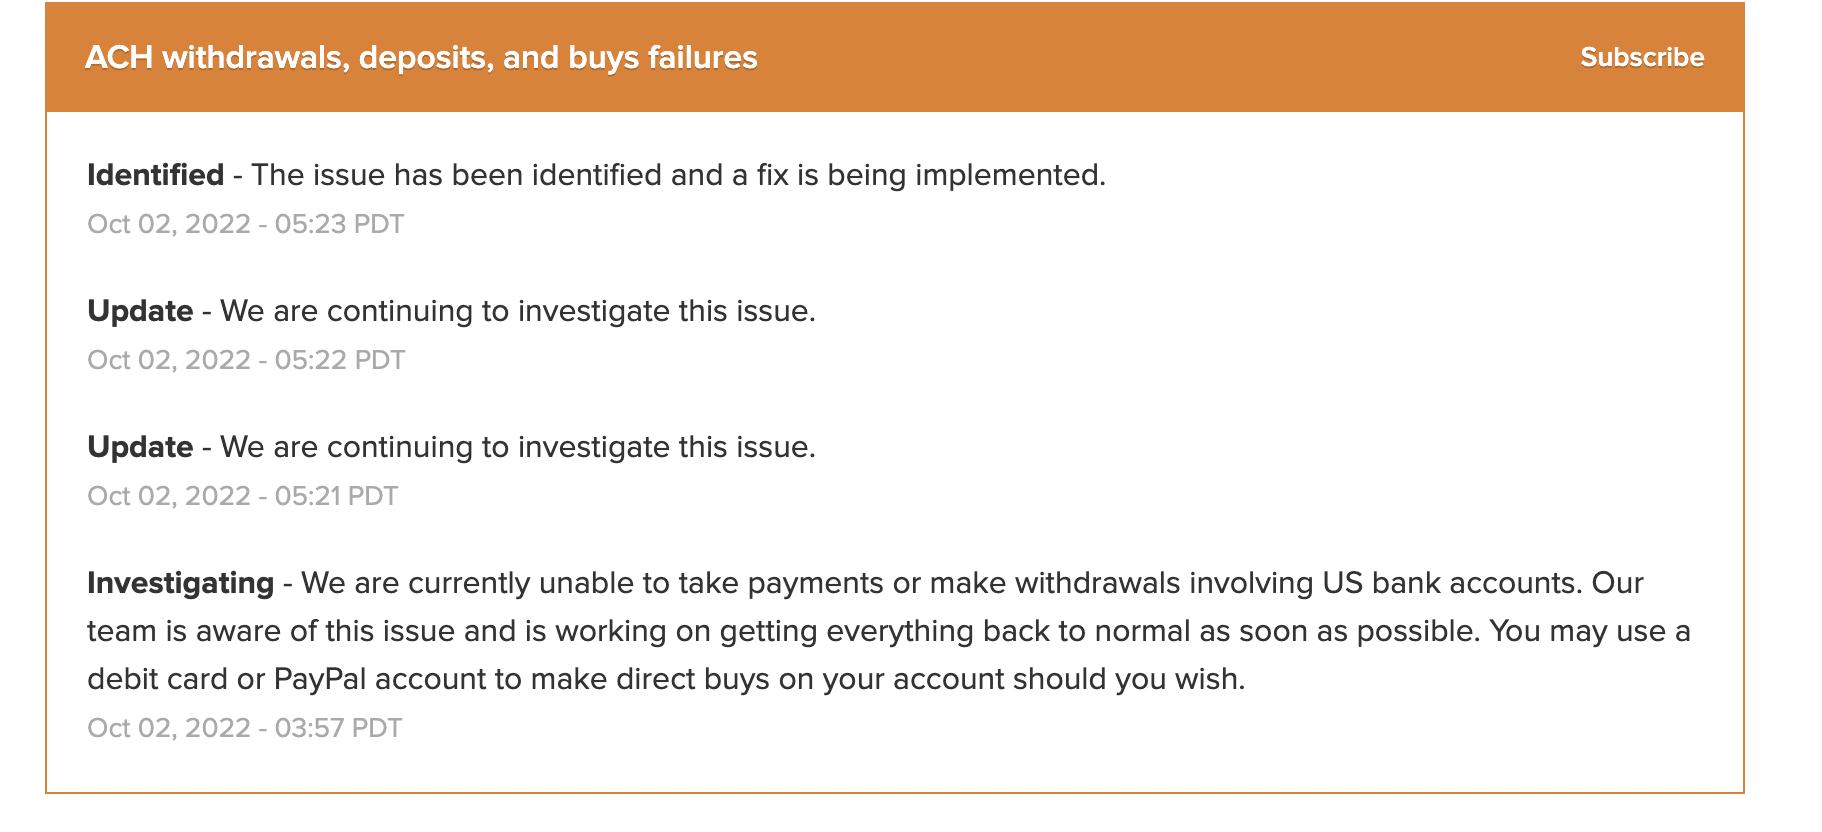The height and width of the screenshot is (832, 1822).
Task: Click the text saying a fix is being implemented
Action: [x=678, y=175]
